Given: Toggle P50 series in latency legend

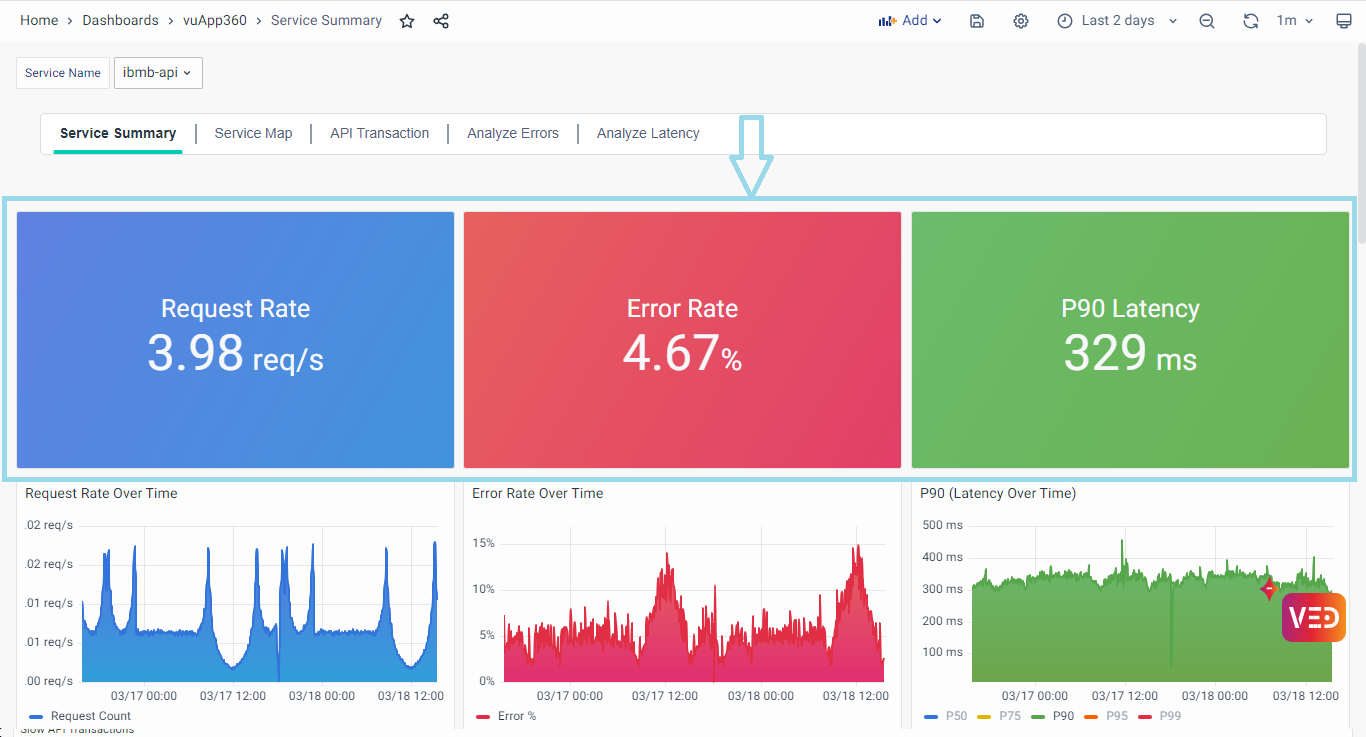Looking at the screenshot, I should click(x=945, y=716).
